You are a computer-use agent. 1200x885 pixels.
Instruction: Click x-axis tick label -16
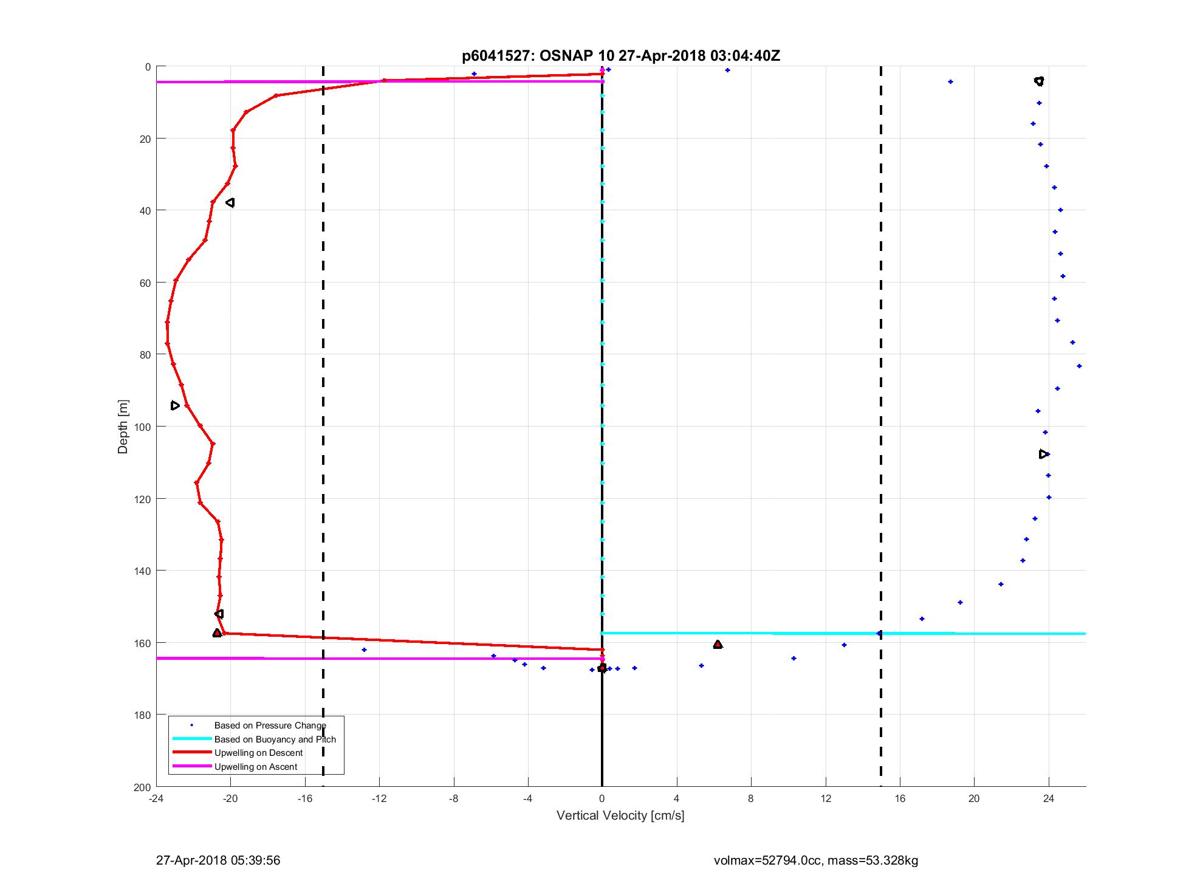point(304,799)
